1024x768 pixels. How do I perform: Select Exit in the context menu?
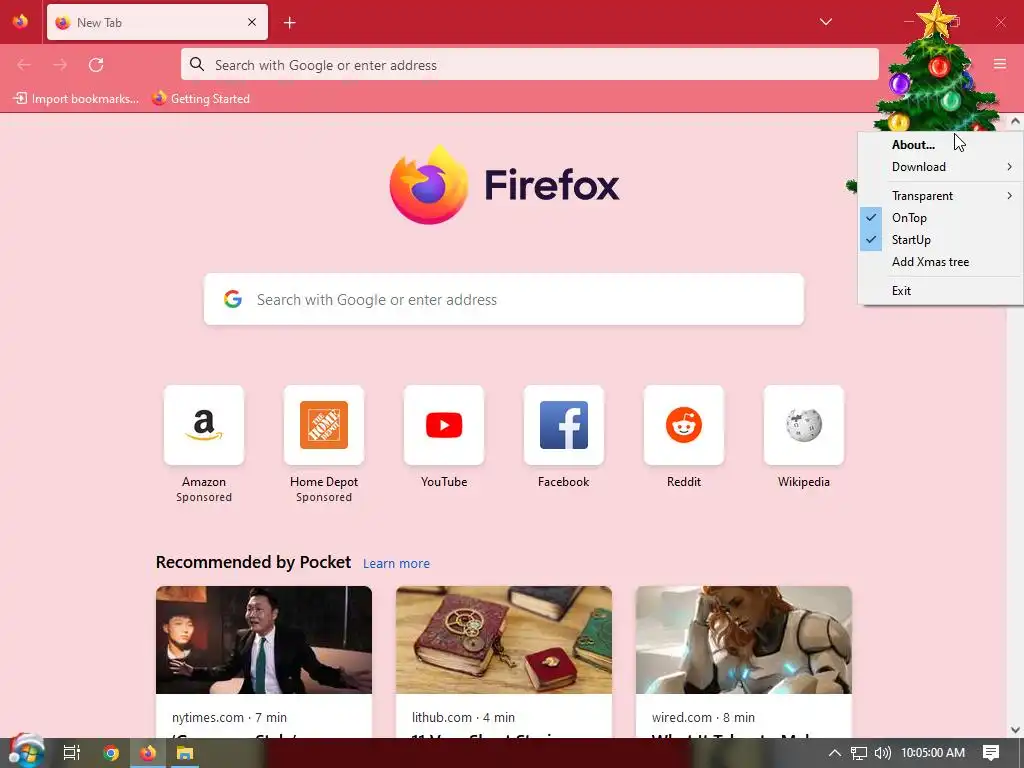click(x=940, y=291)
